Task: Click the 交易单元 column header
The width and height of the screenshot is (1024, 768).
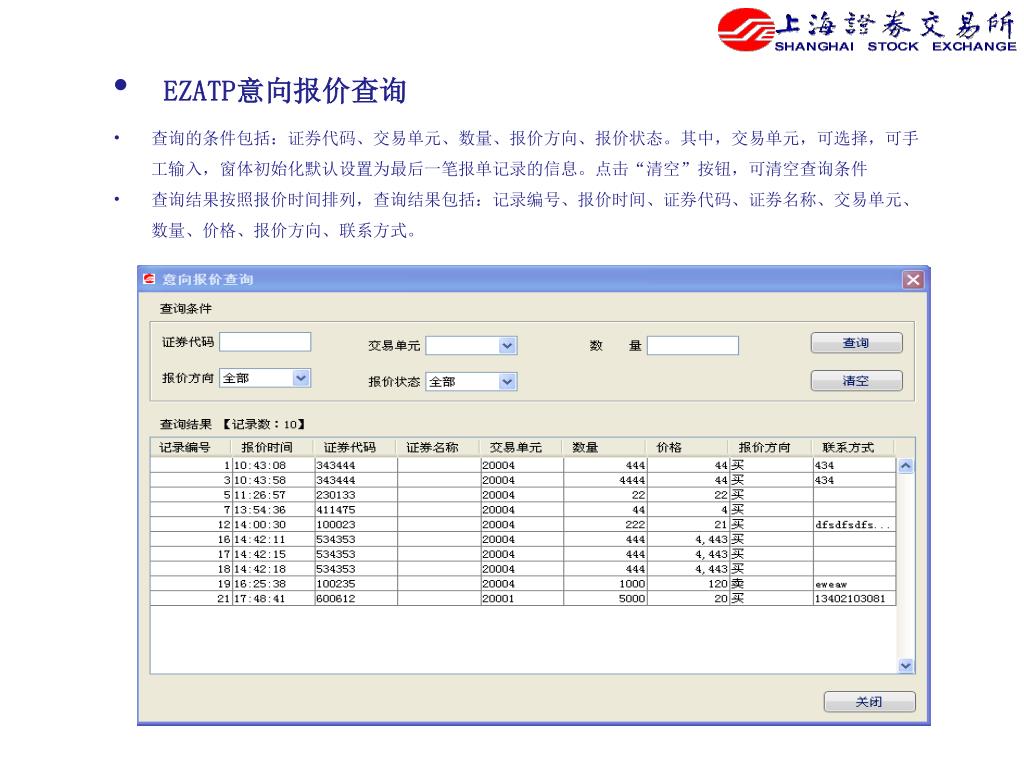Action: click(x=520, y=447)
